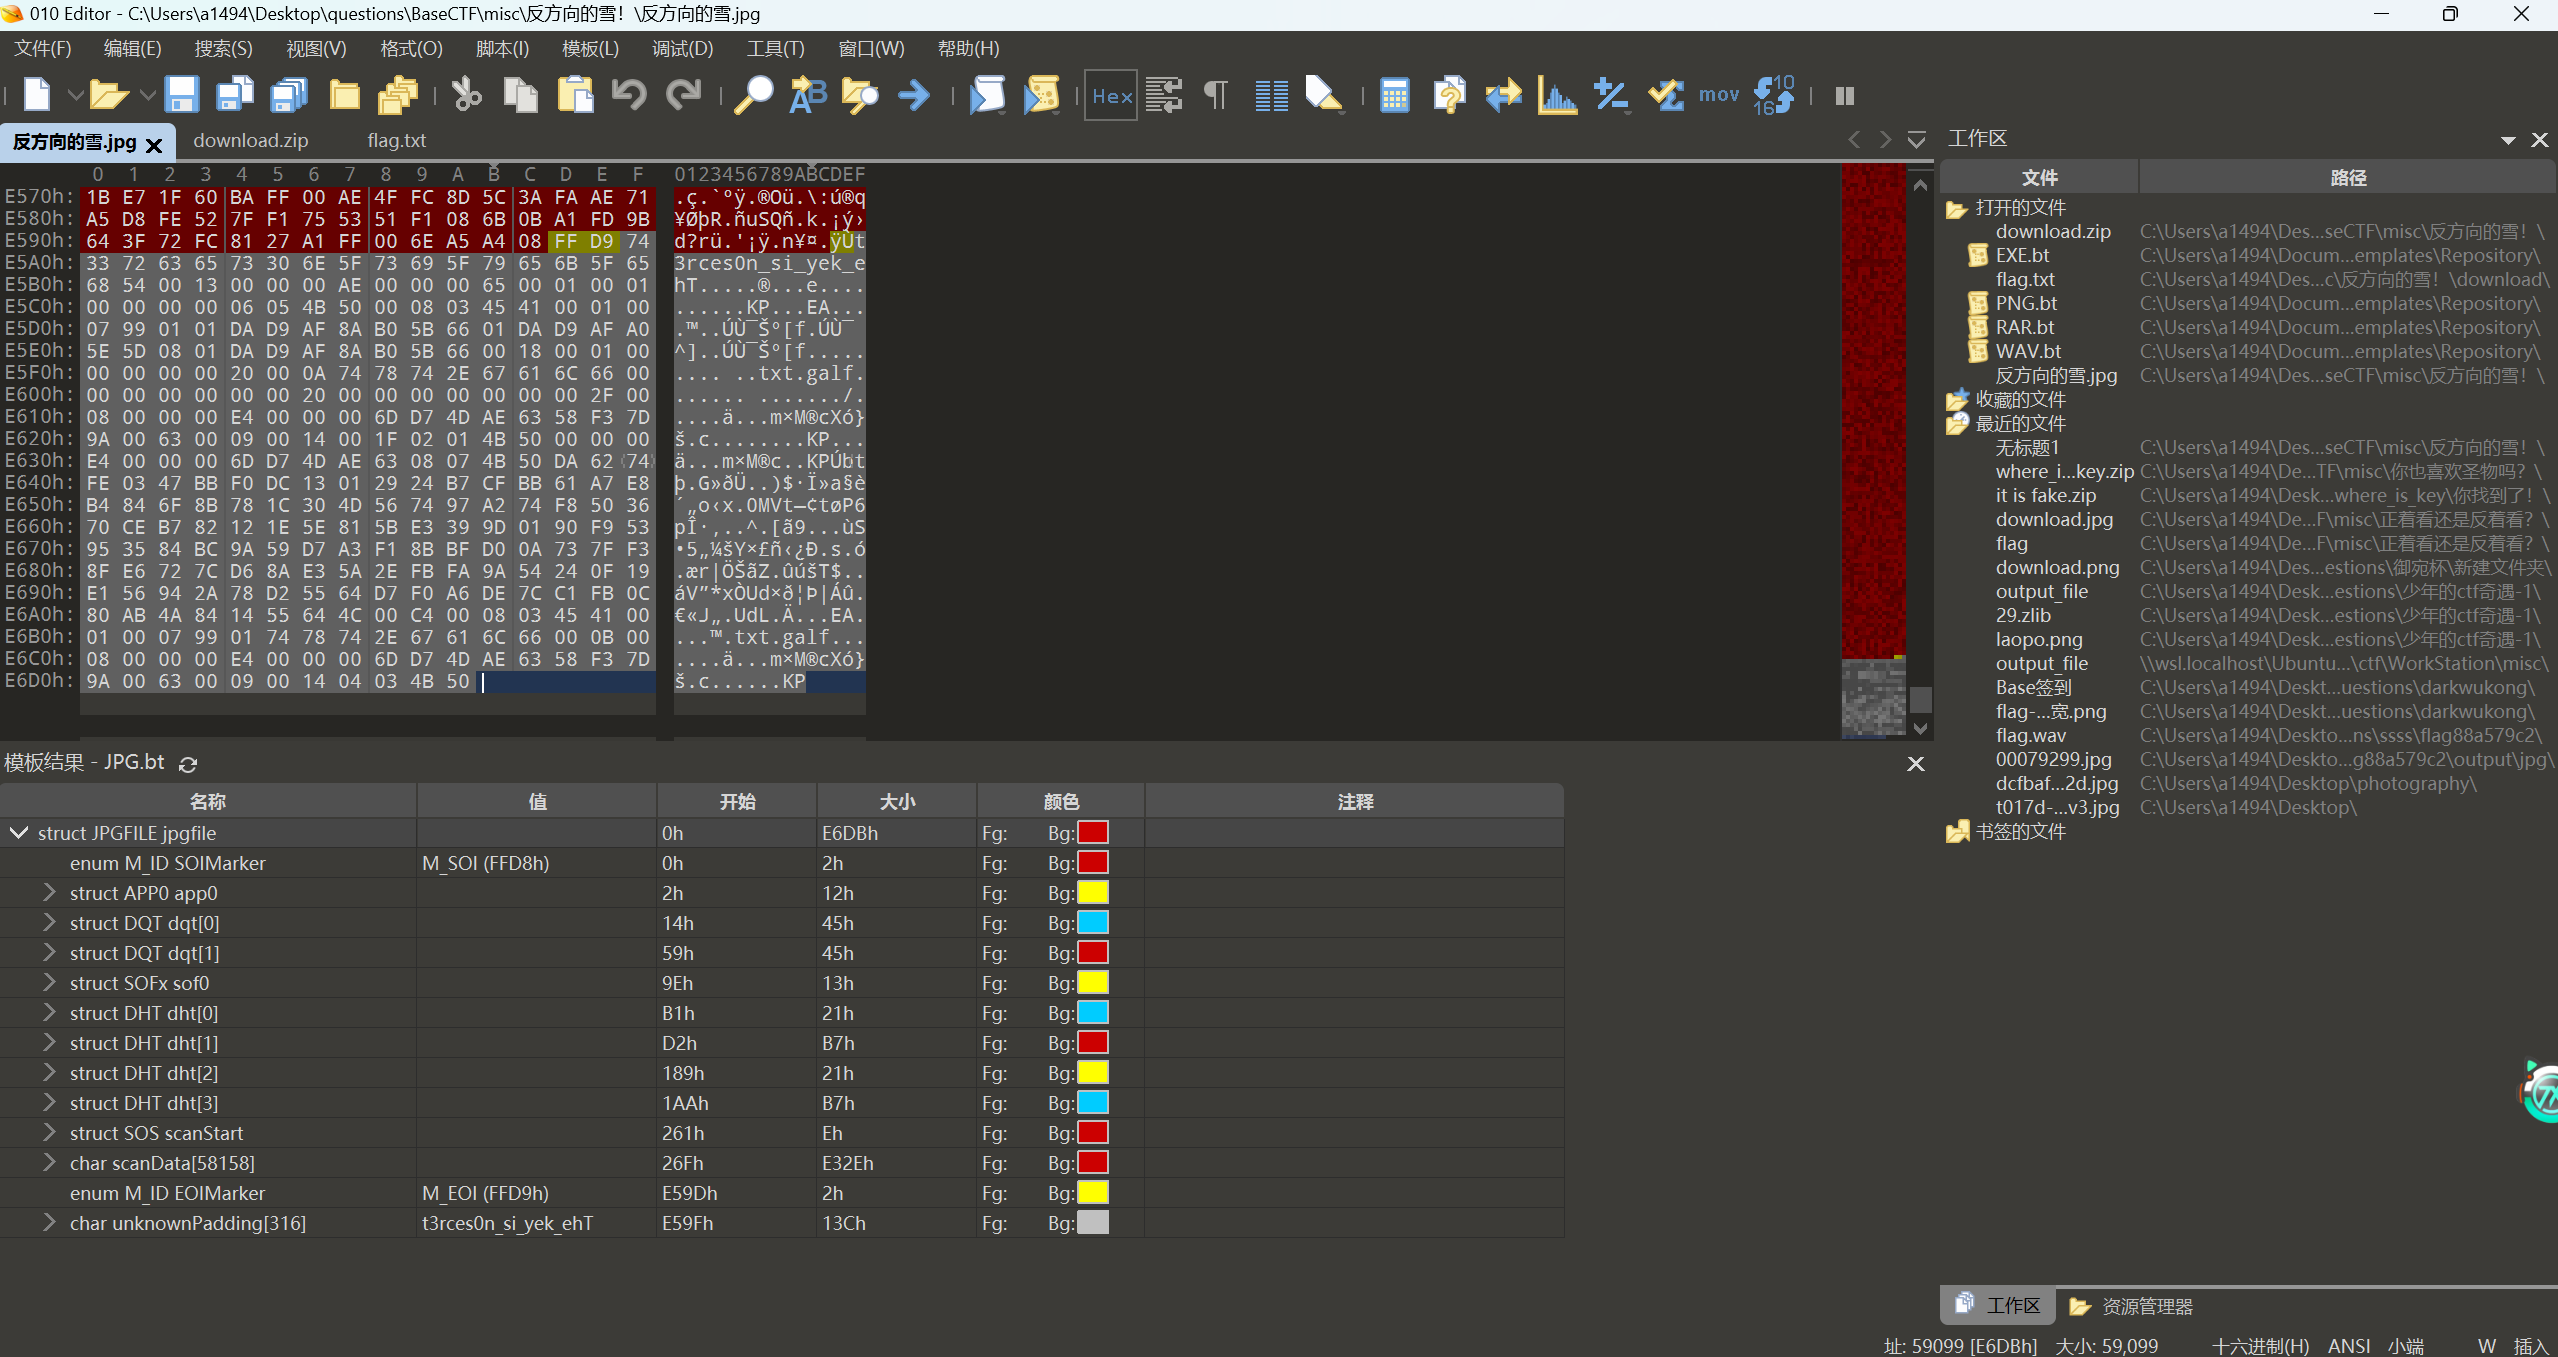Open the Histogram tool
This screenshot has width=2558, height=1357.
point(1556,95)
